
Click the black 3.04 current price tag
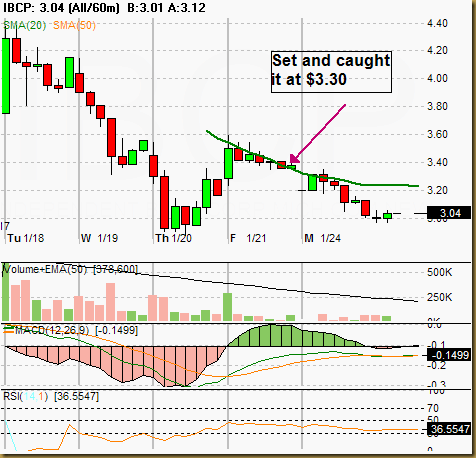pos(449,213)
